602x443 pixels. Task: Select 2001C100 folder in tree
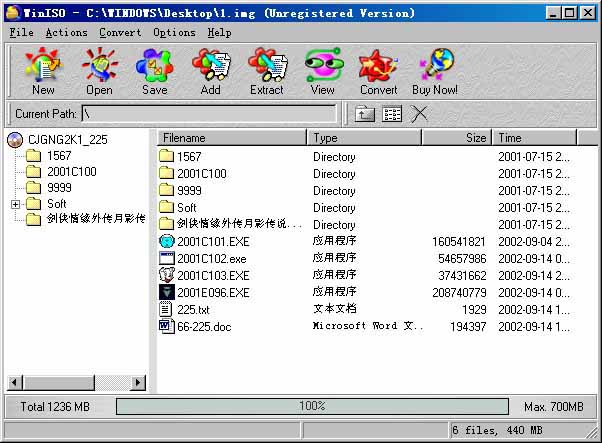click(x=72, y=172)
